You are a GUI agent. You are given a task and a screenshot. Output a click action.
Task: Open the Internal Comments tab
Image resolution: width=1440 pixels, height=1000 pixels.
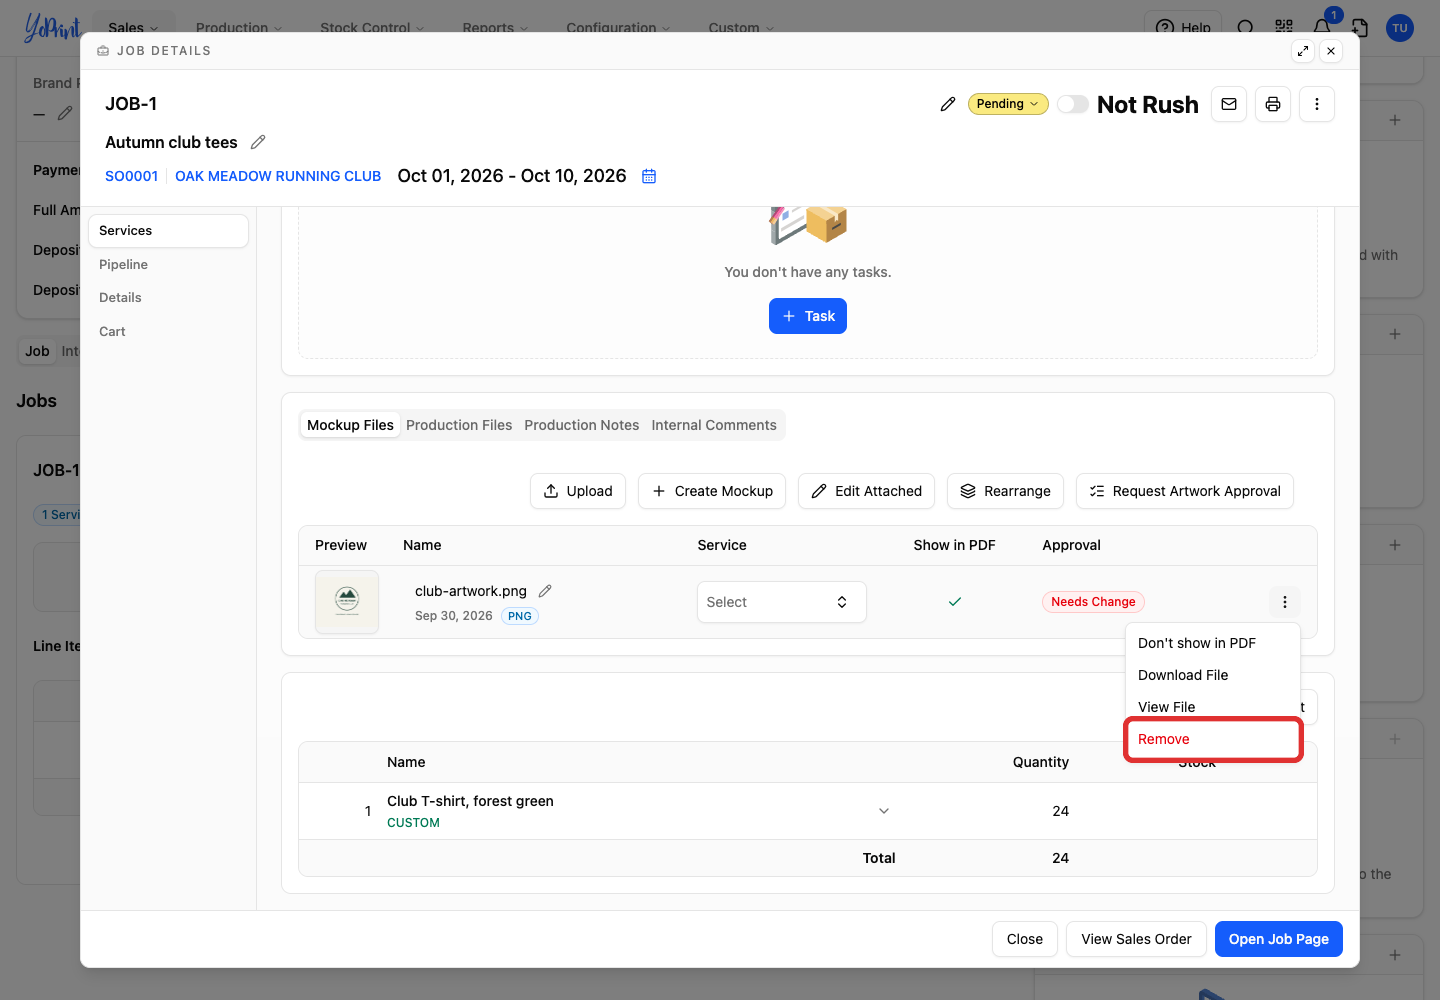click(714, 425)
